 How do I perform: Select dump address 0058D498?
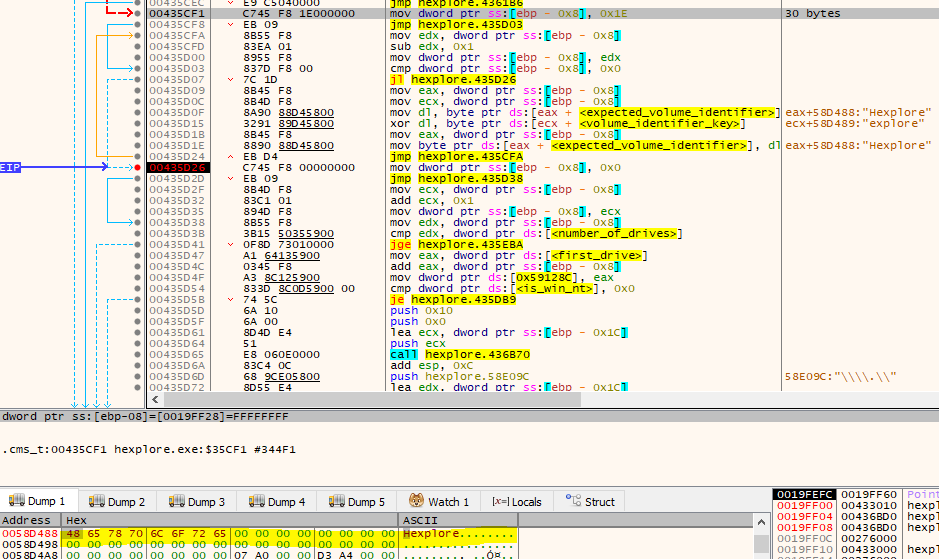(x=30, y=545)
